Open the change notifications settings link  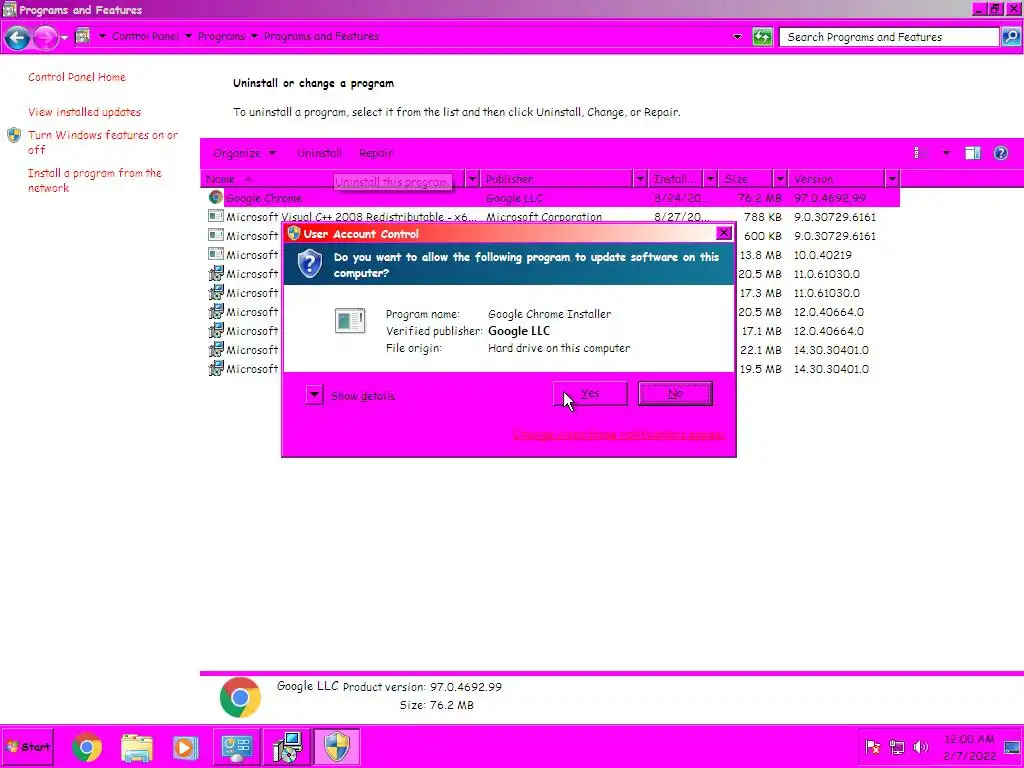point(618,434)
